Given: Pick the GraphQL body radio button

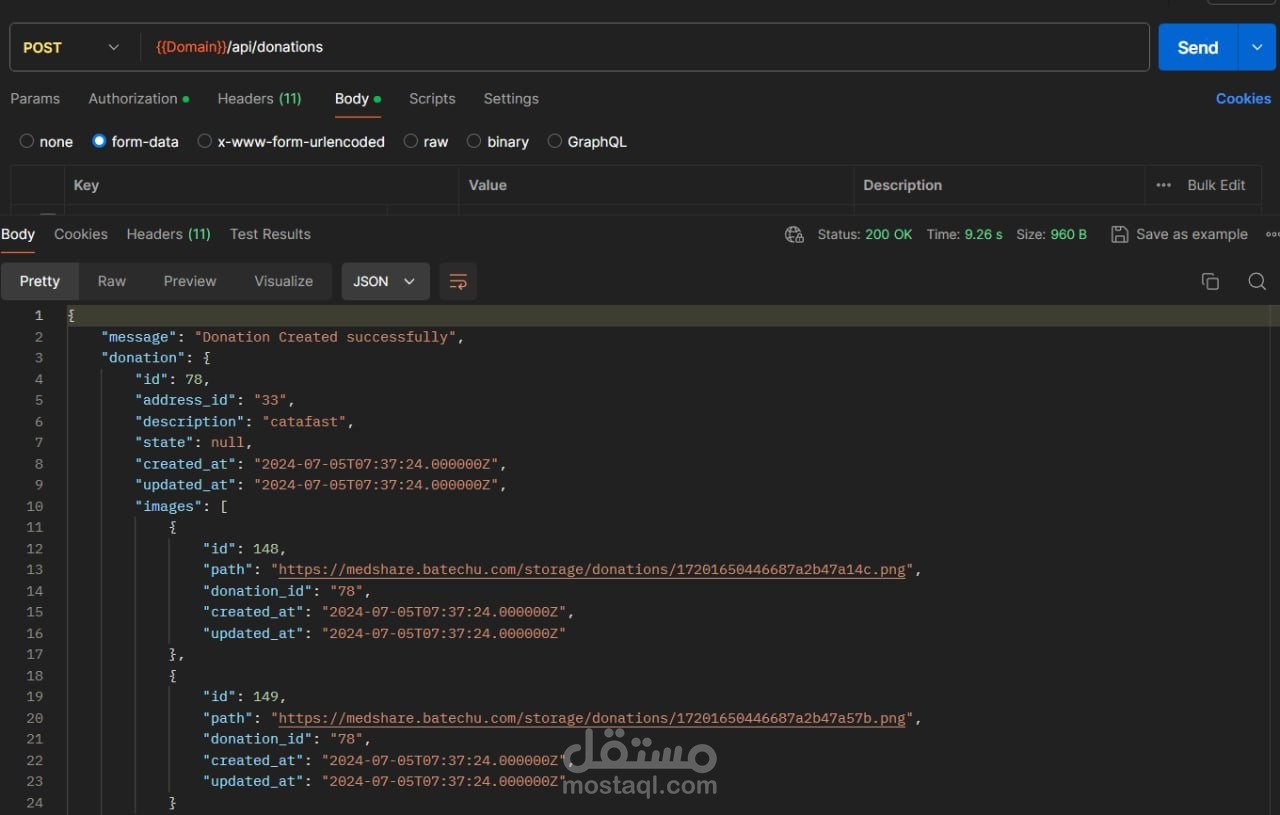Looking at the screenshot, I should (x=555, y=142).
